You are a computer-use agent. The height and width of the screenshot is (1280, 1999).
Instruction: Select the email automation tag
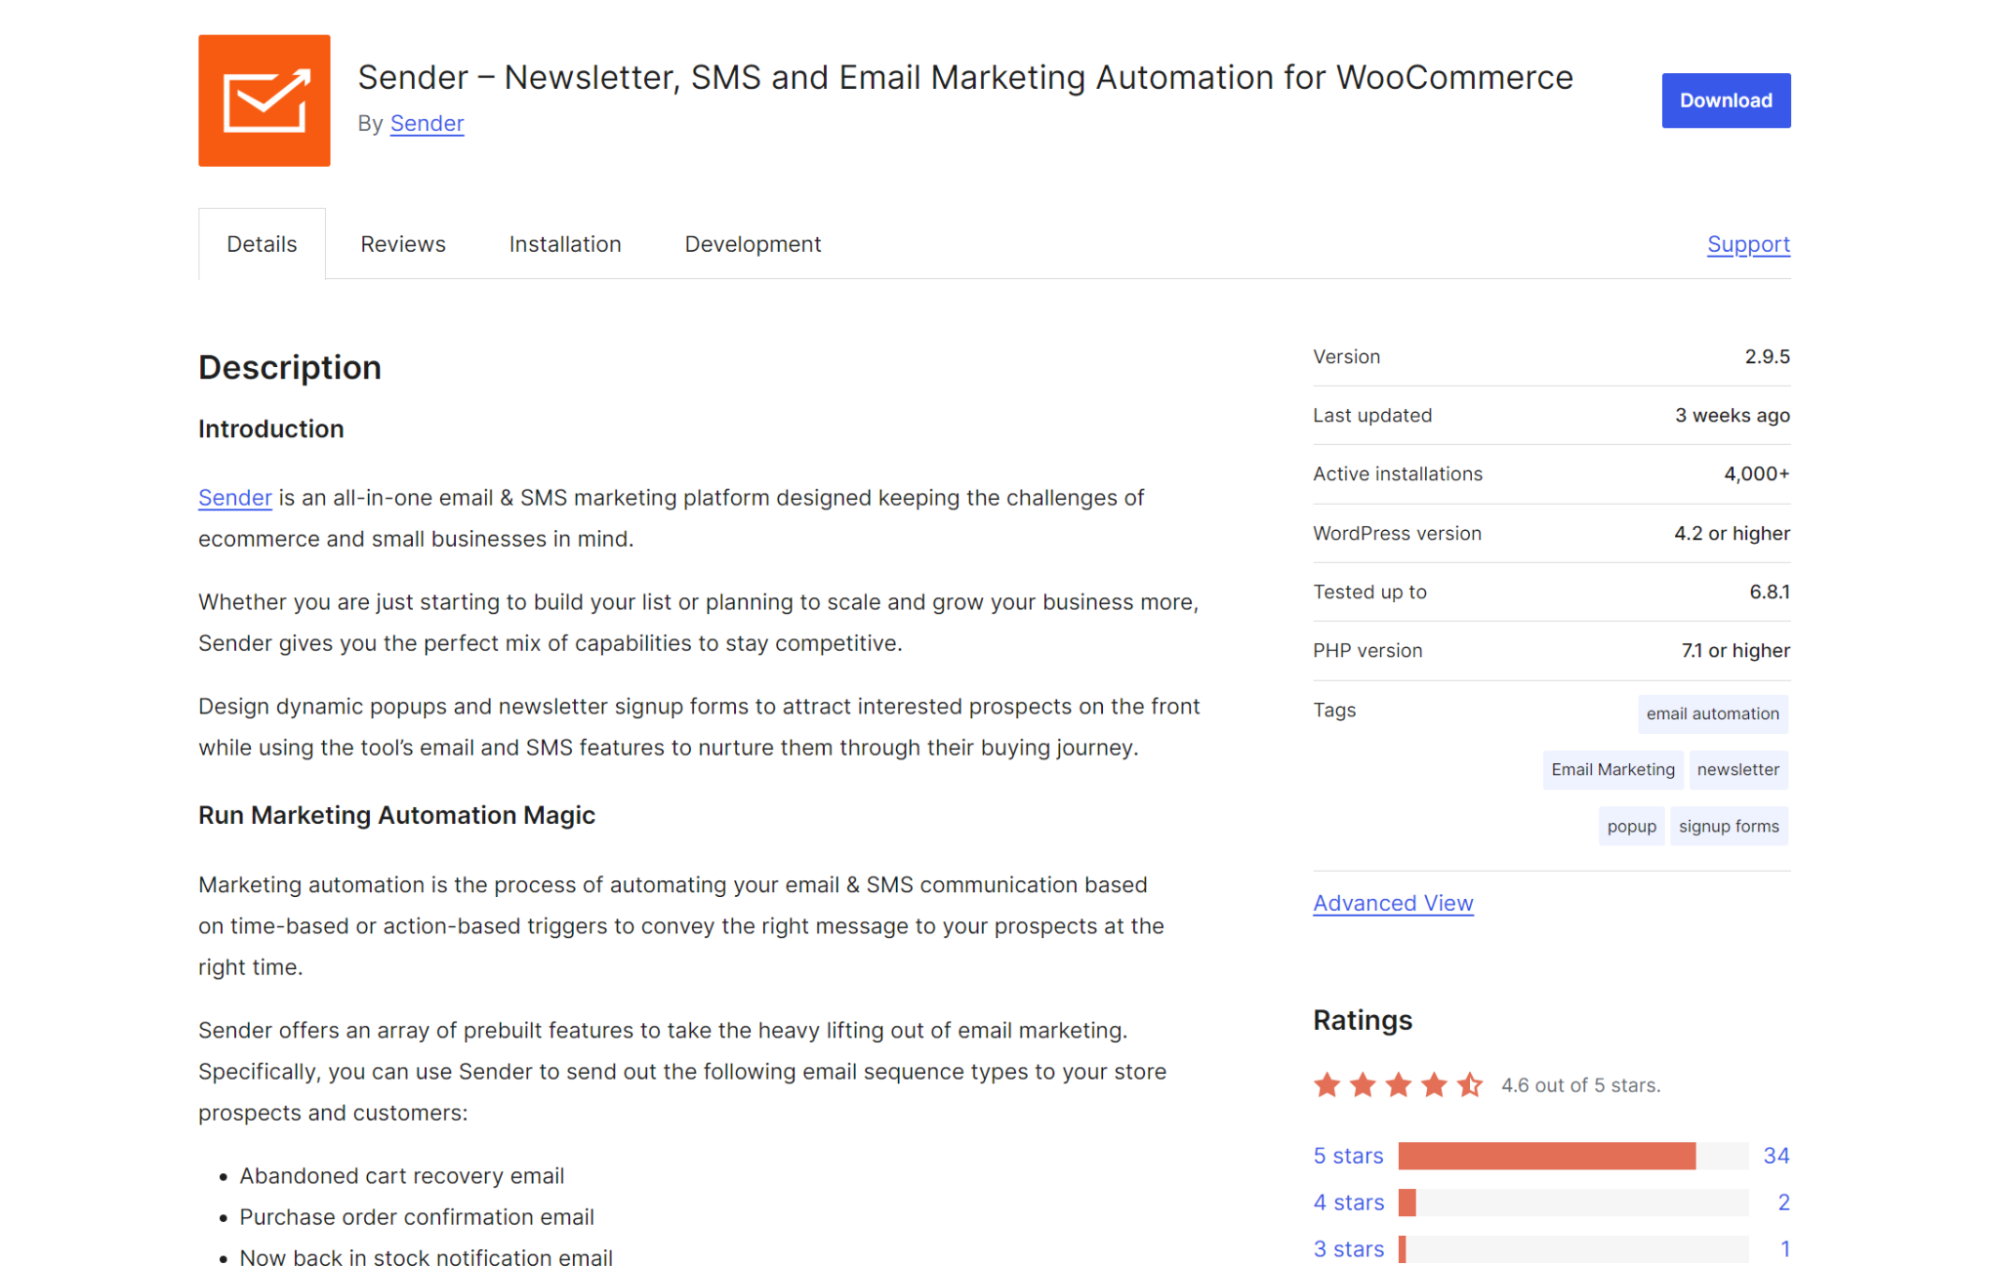(1713, 714)
